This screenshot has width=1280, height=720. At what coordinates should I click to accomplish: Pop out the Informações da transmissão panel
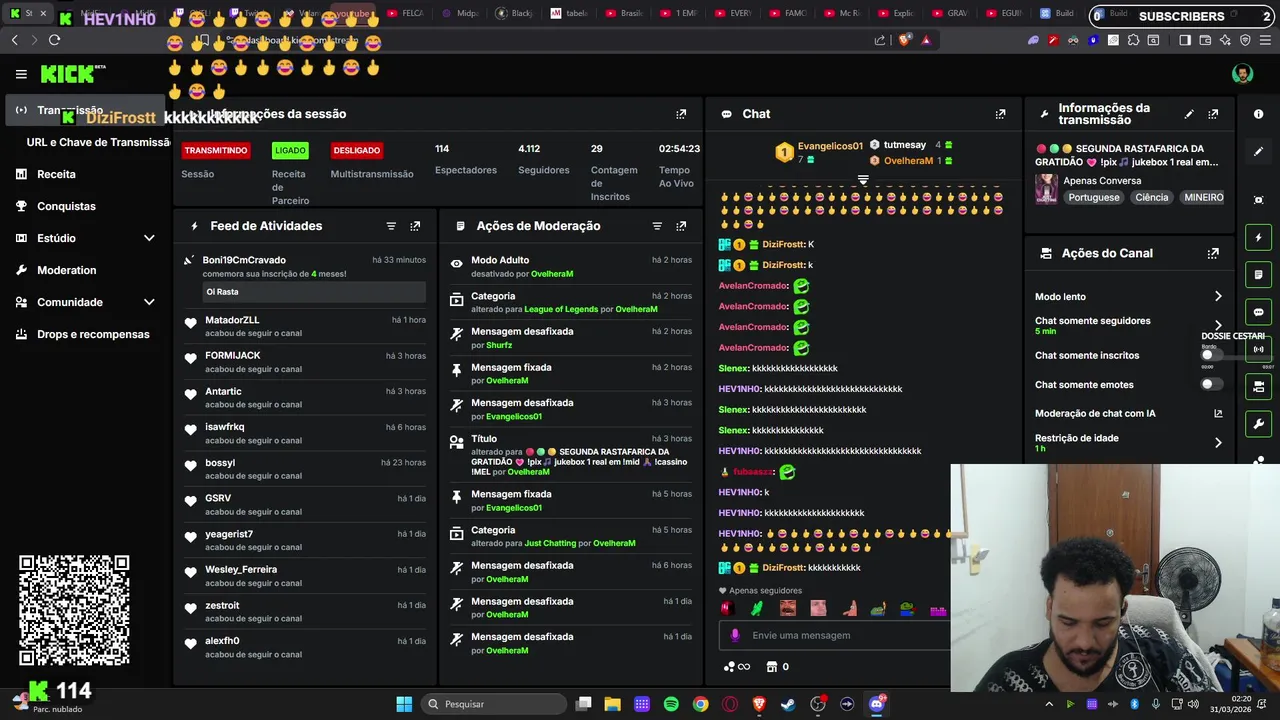coord(1213,114)
